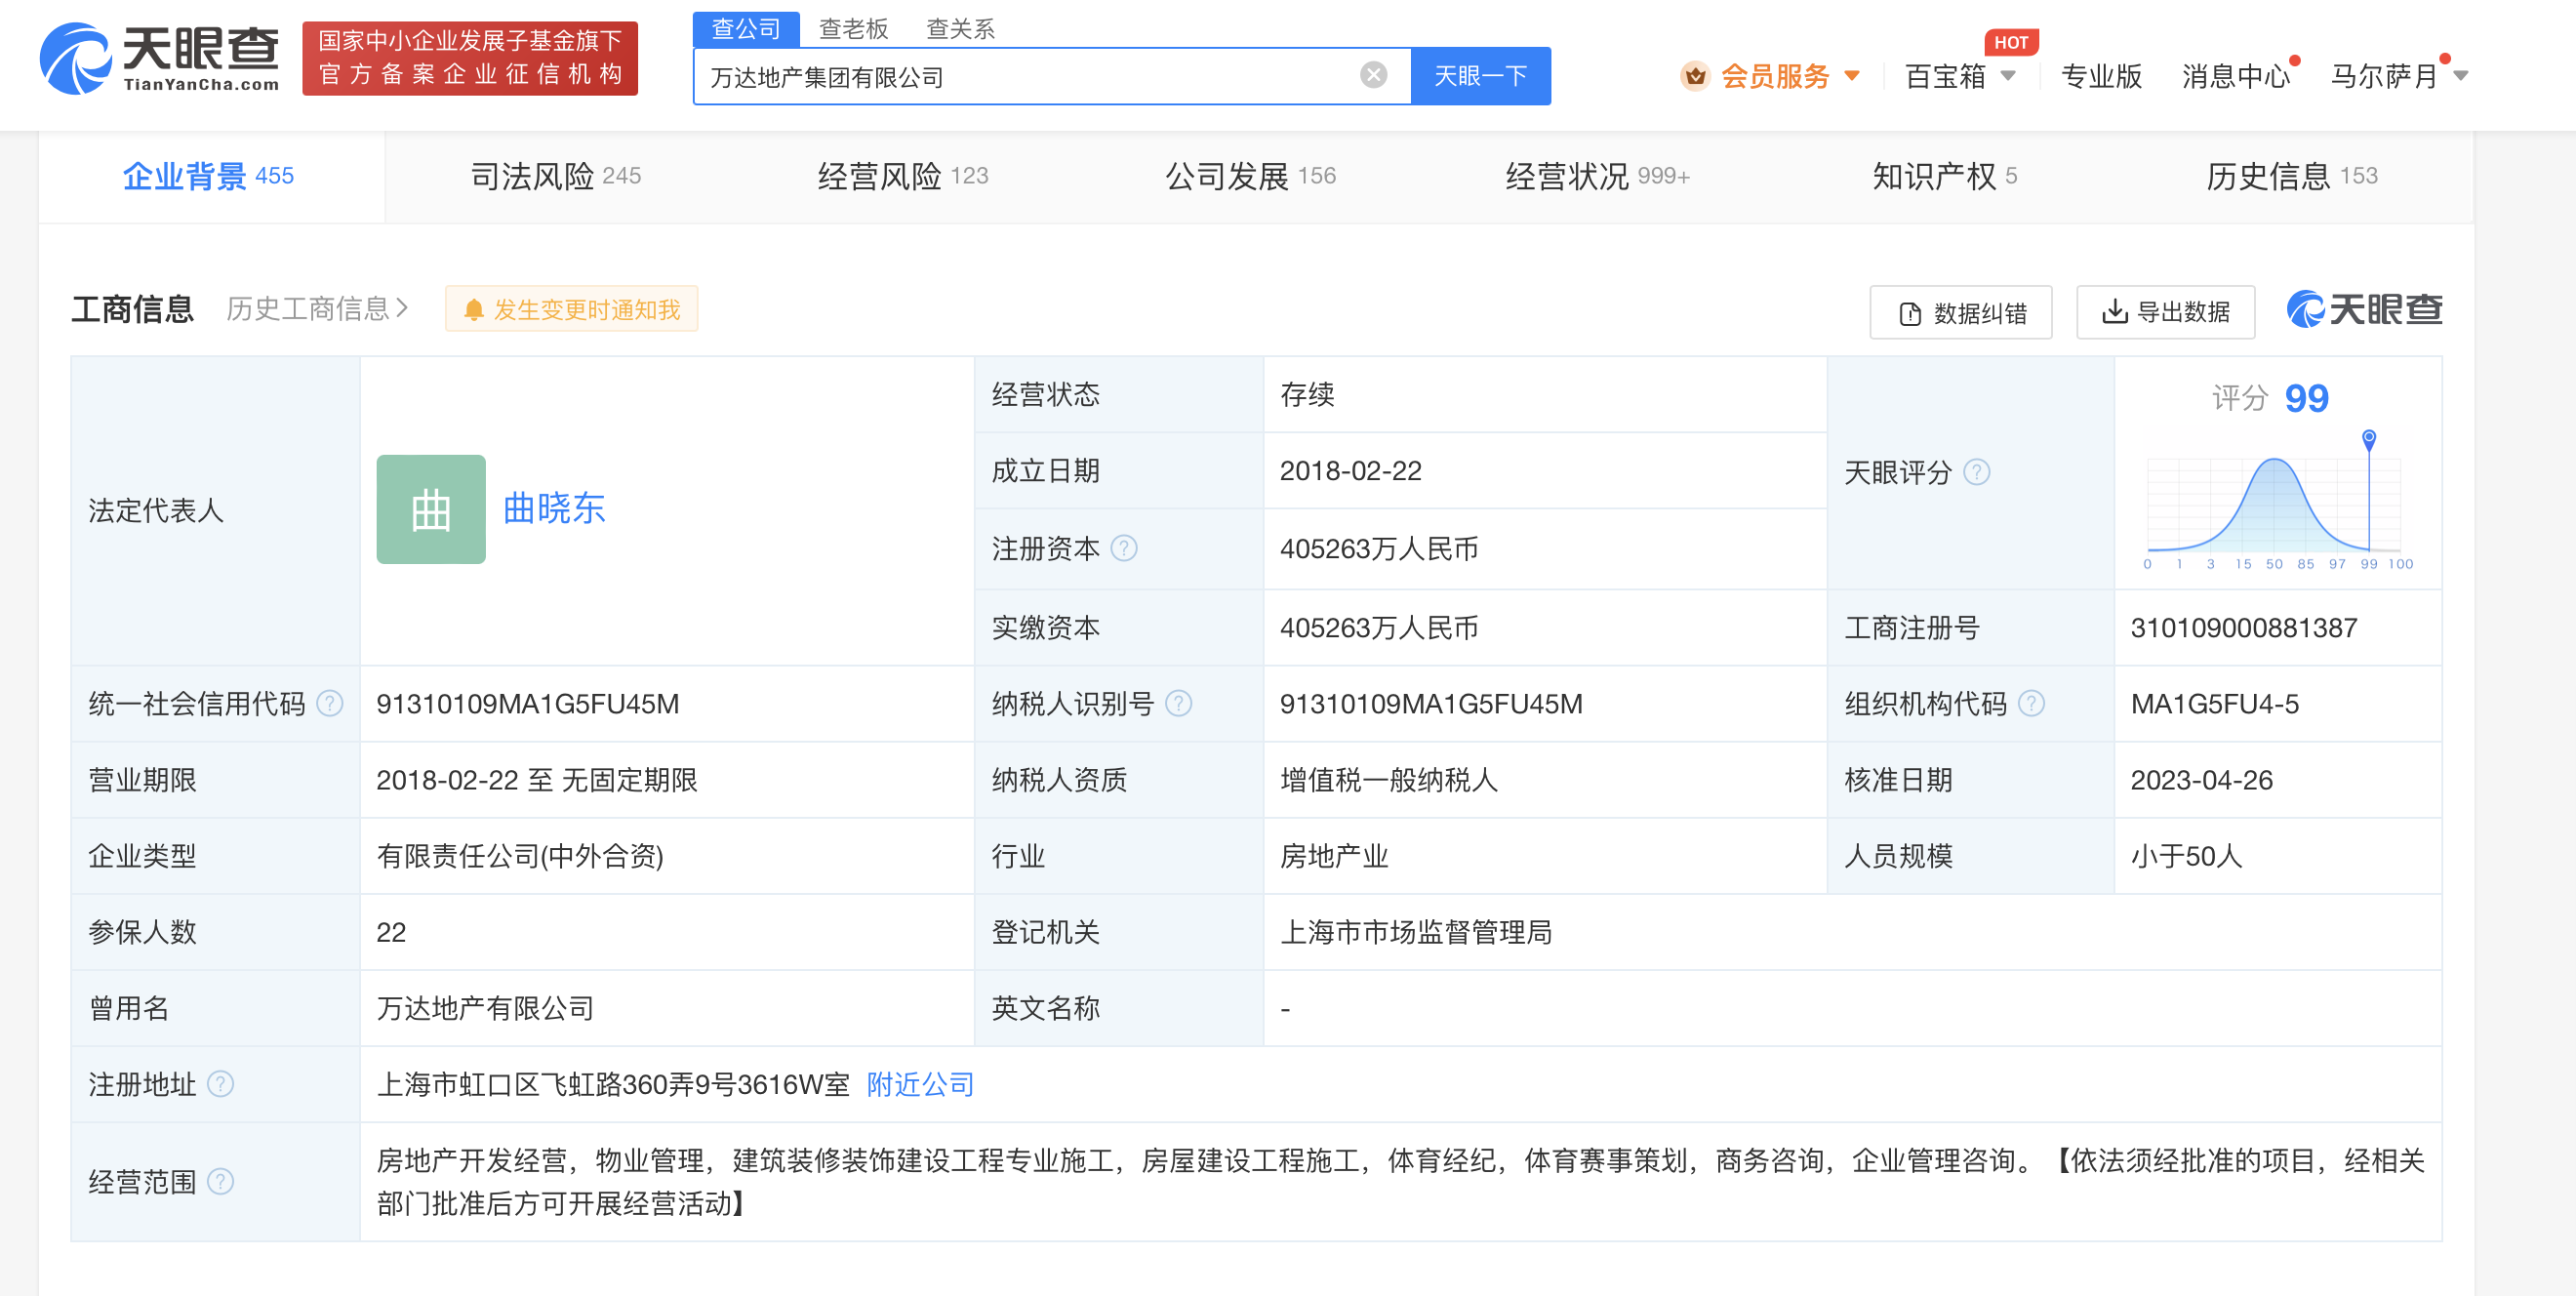Click the help icon beside 组织机构代码
Screen dimensions: 2576x1296
(2032, 704)
